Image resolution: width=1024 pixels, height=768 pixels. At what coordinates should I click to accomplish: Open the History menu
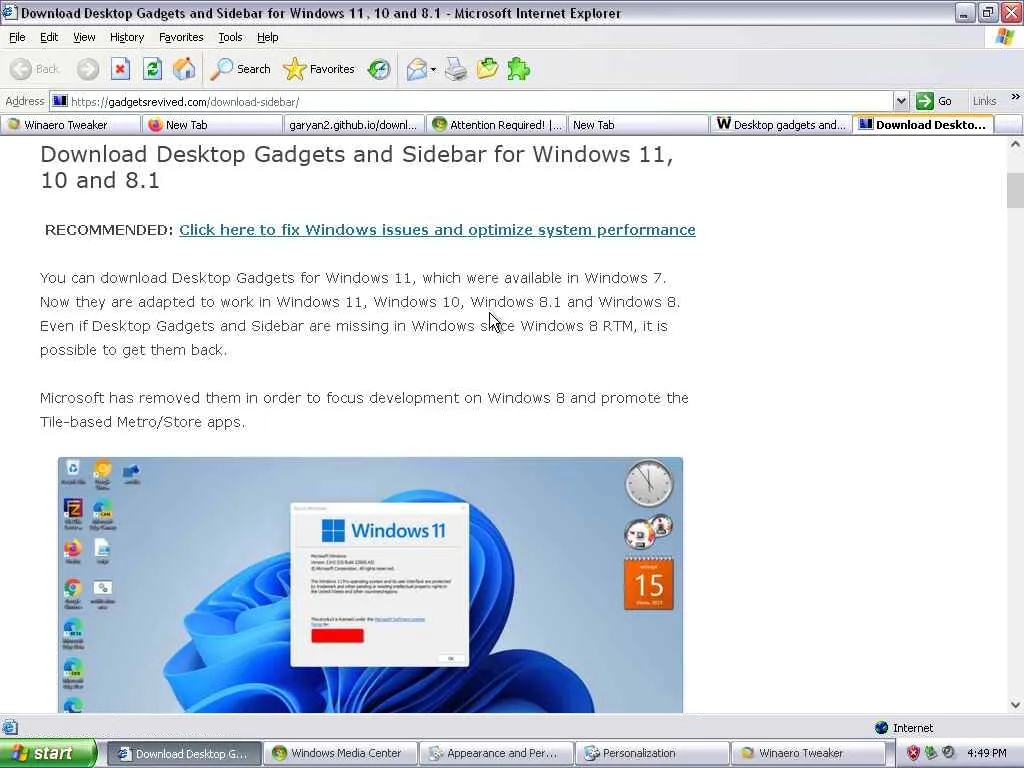[127, 37]
